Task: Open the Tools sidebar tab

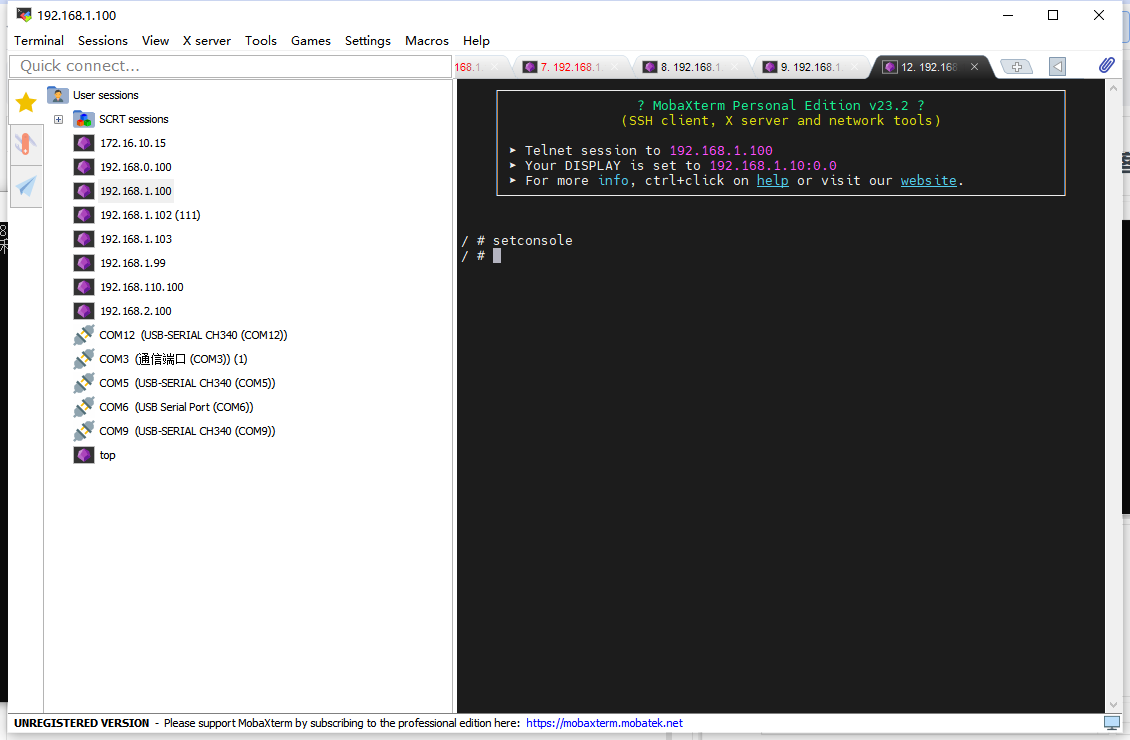Action: point(26,144)
